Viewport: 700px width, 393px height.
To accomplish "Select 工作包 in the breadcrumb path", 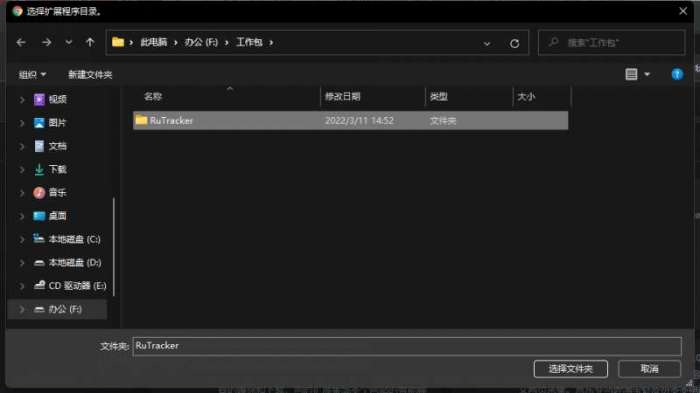I will coord(249,42).
